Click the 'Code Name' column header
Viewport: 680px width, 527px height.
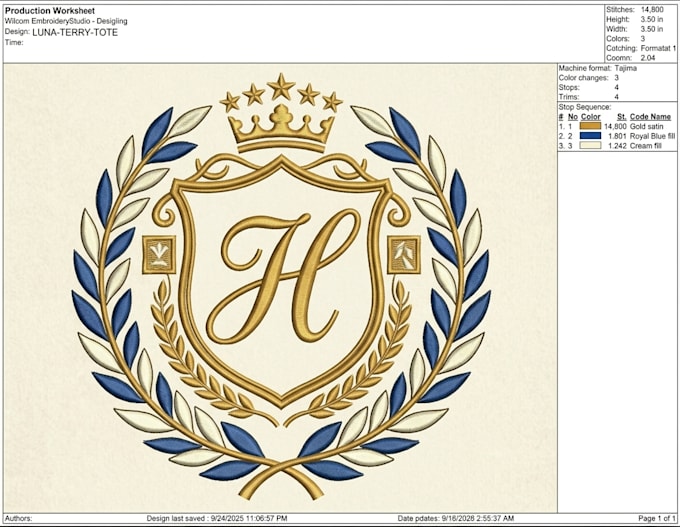click(651, 117)
